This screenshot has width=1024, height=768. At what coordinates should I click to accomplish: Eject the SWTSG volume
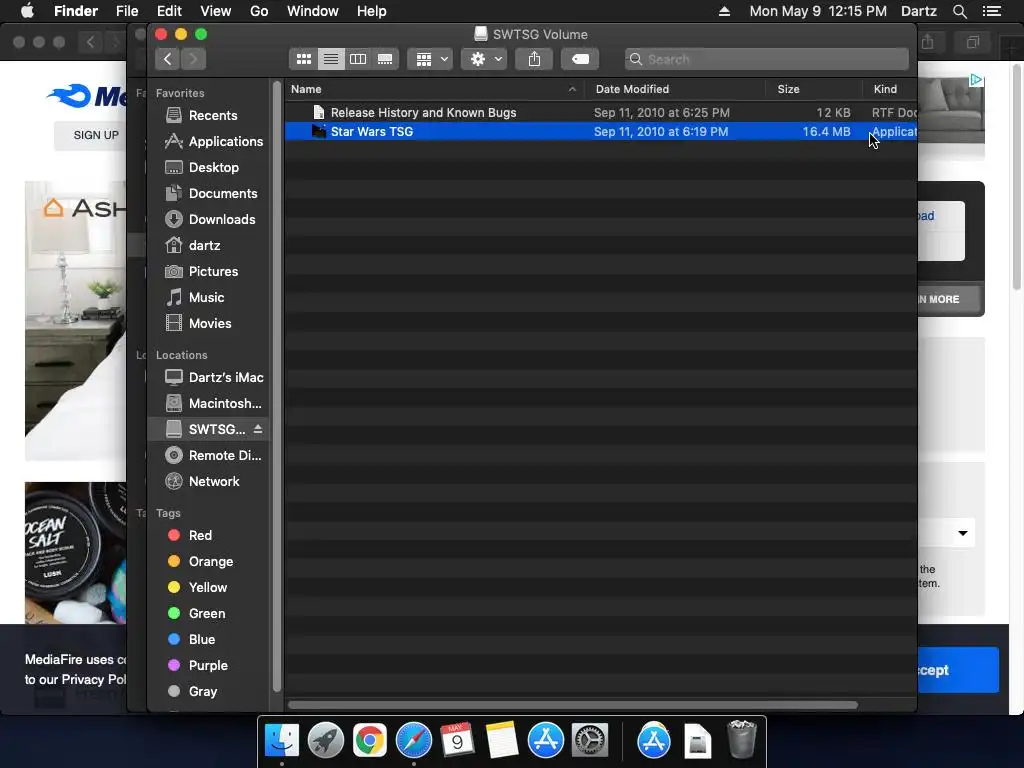[x=258, y=429]
